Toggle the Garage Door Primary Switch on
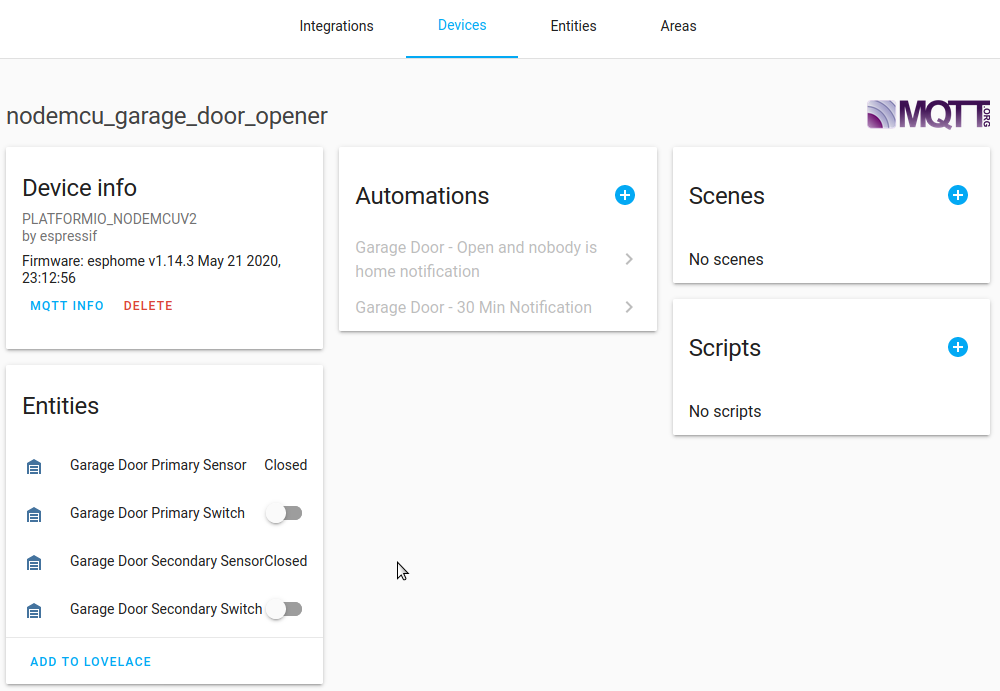The width and height of the screenshot is (1000, 691). pos(284,513)
